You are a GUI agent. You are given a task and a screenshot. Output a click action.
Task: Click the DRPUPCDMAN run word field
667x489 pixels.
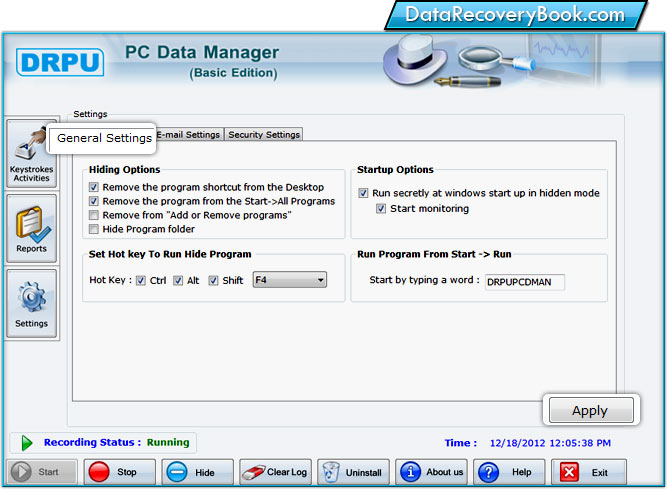click(525, 282)
